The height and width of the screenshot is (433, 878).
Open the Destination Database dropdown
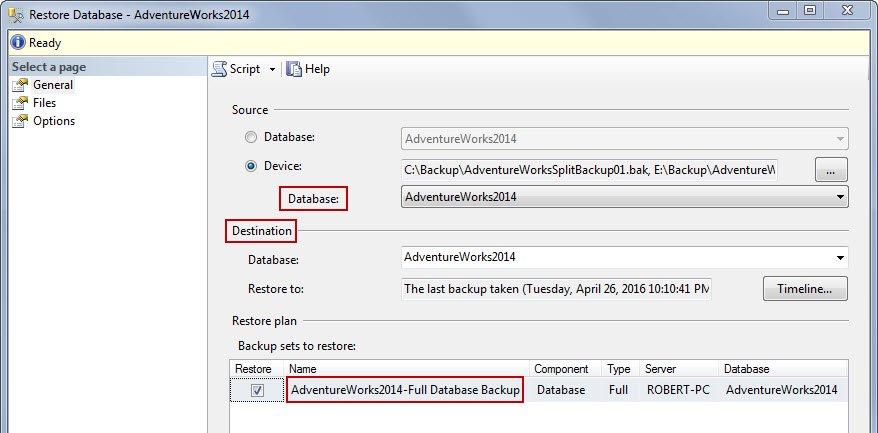pyautogui.click(x=624, y=257)
